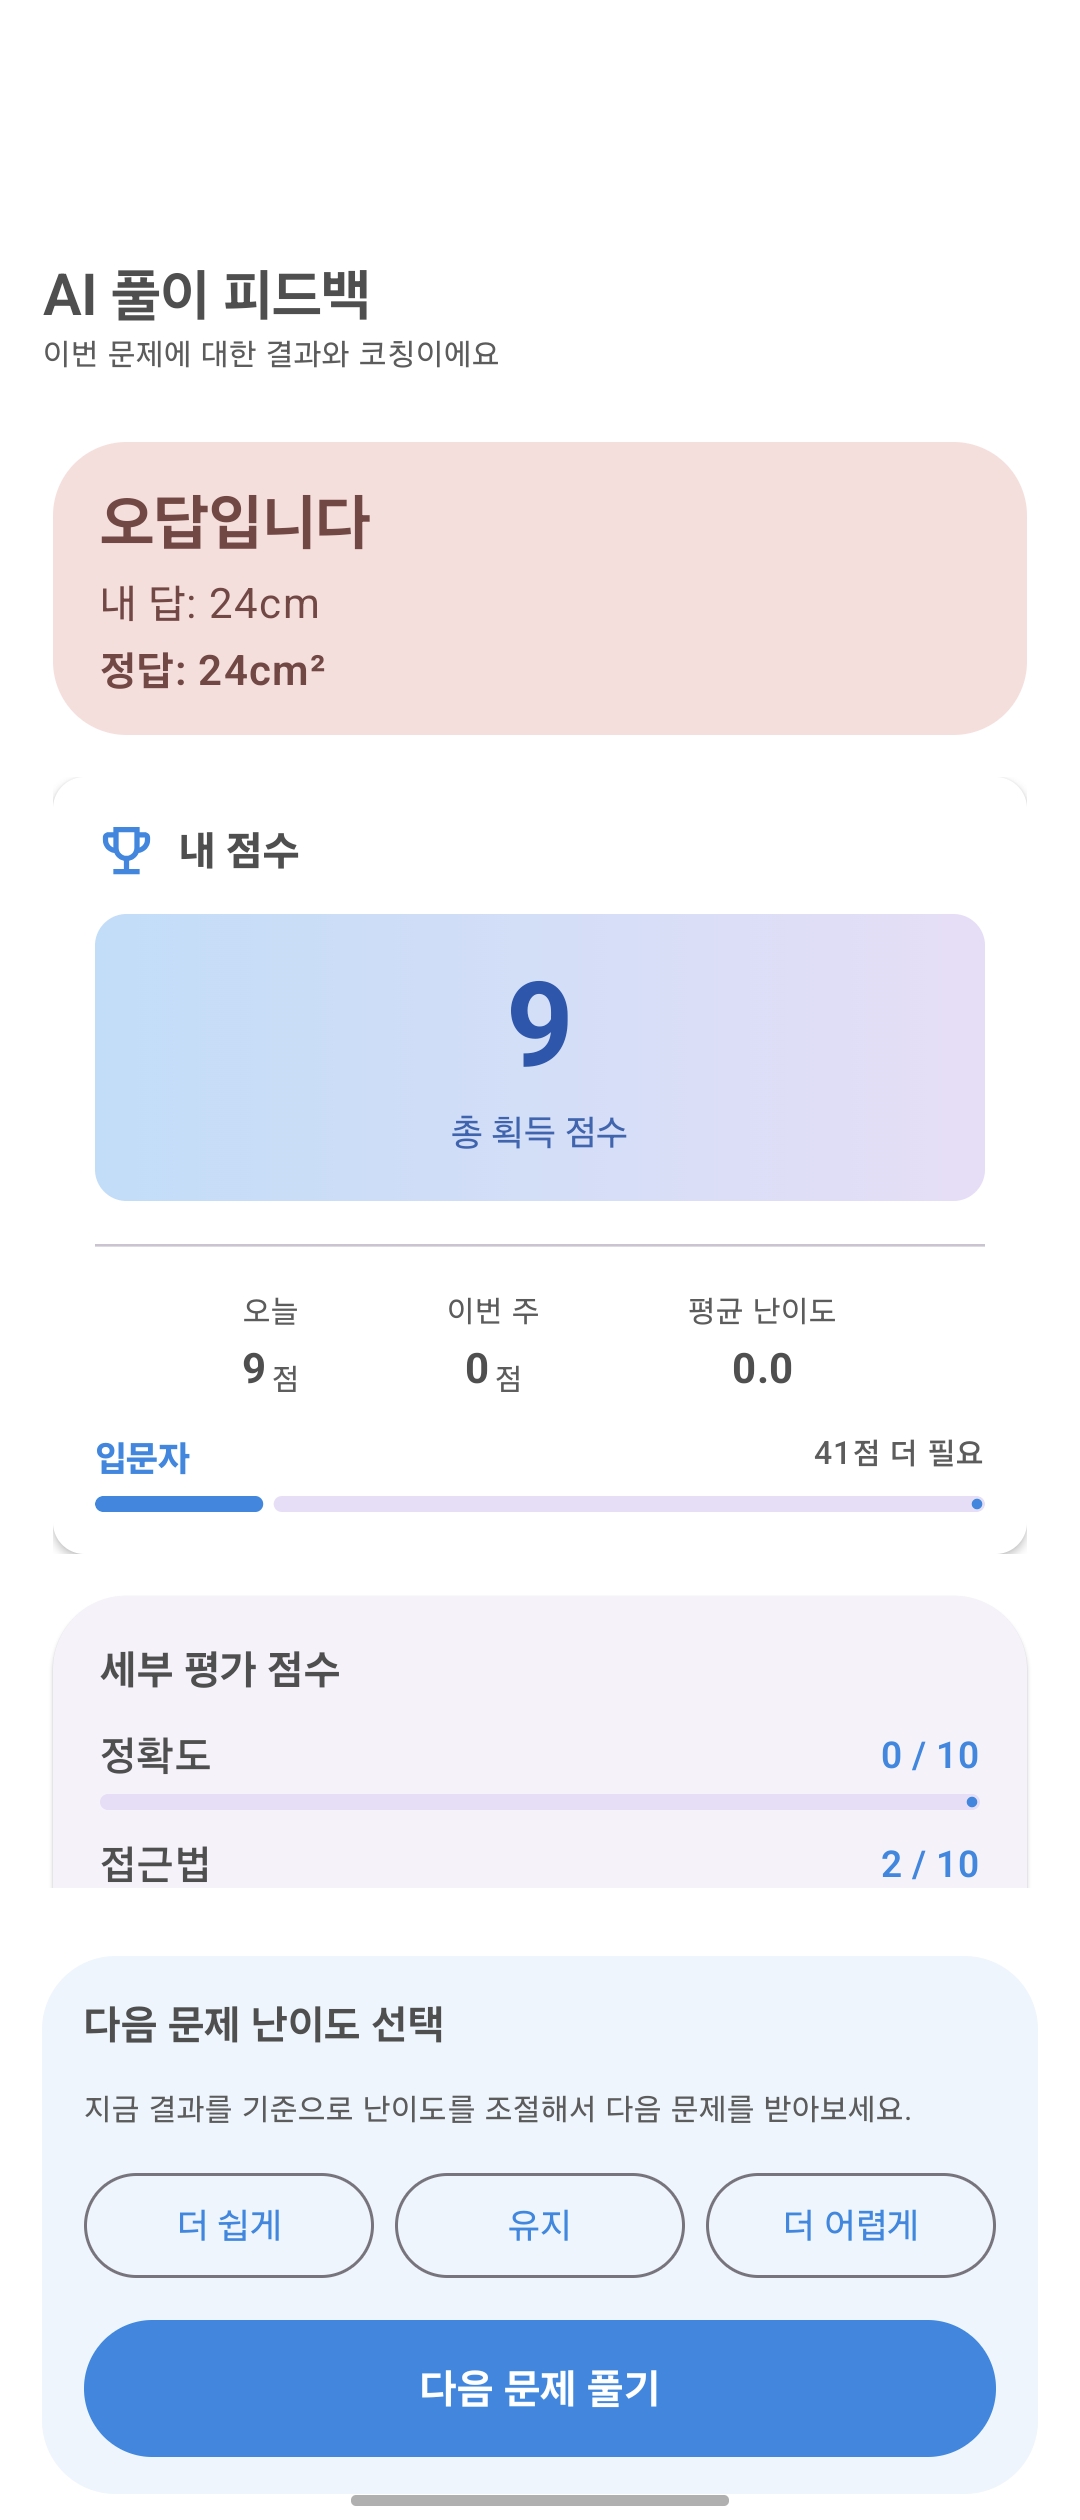Viewport: 1080px width, 2520px height.
Task: Tap the 이번 주 0점 stat
Action: tap(493, 1345)
